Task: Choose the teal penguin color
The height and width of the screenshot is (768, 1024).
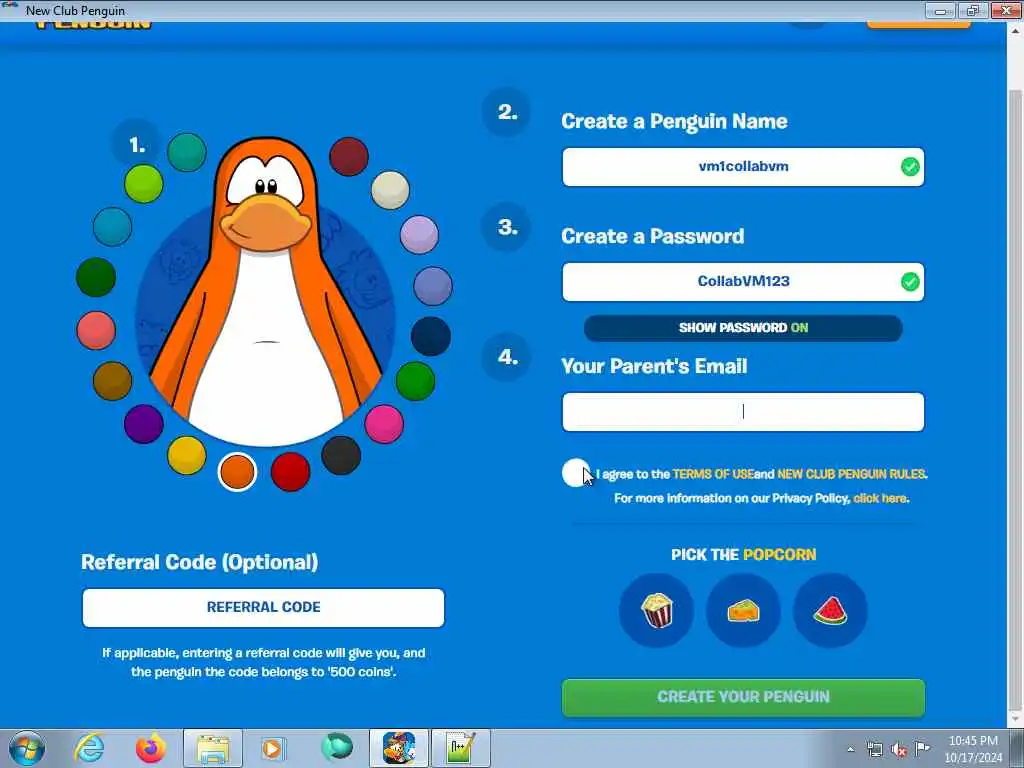Action: click(187, 152)
